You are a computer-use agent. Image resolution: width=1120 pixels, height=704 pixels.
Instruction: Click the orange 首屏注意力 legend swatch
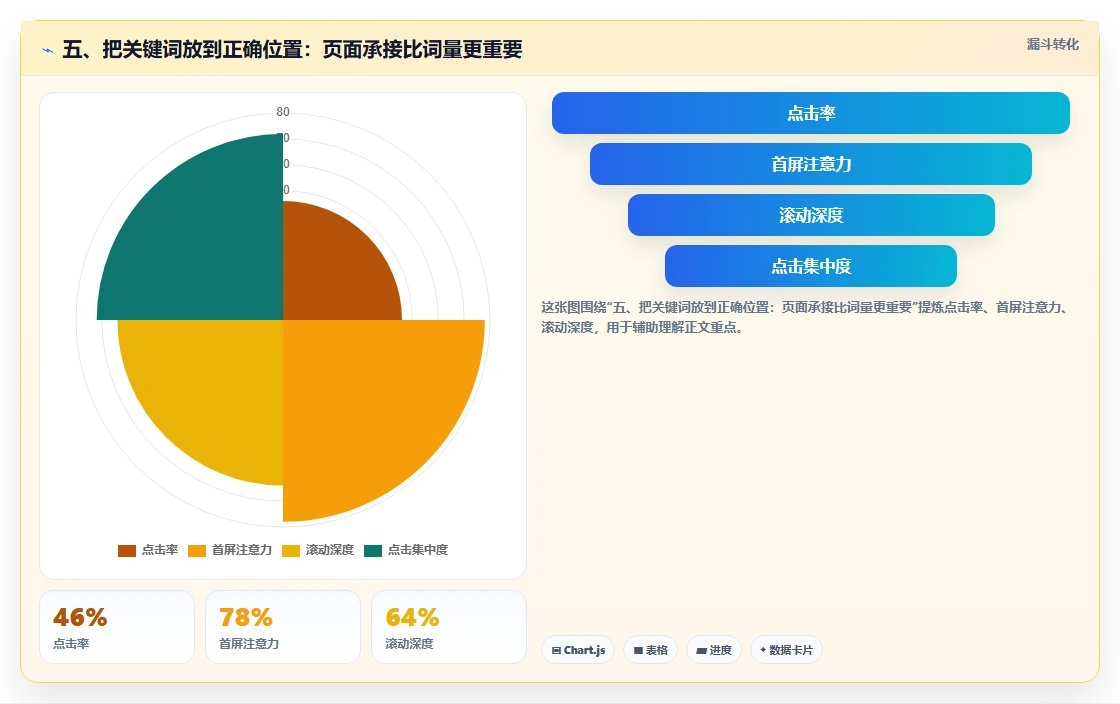pos(196,550)
